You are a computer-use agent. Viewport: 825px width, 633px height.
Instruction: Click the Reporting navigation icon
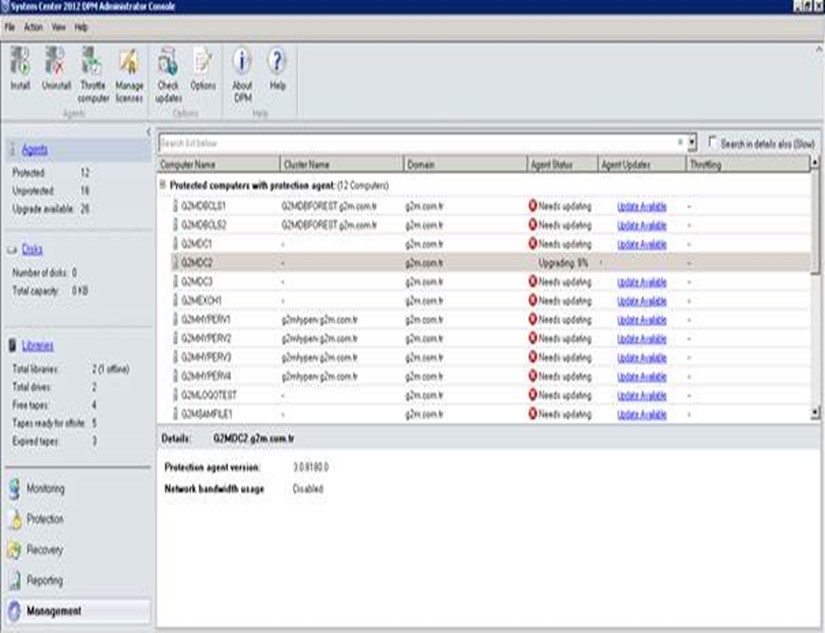pyautogui.click(x=15, y=580)
